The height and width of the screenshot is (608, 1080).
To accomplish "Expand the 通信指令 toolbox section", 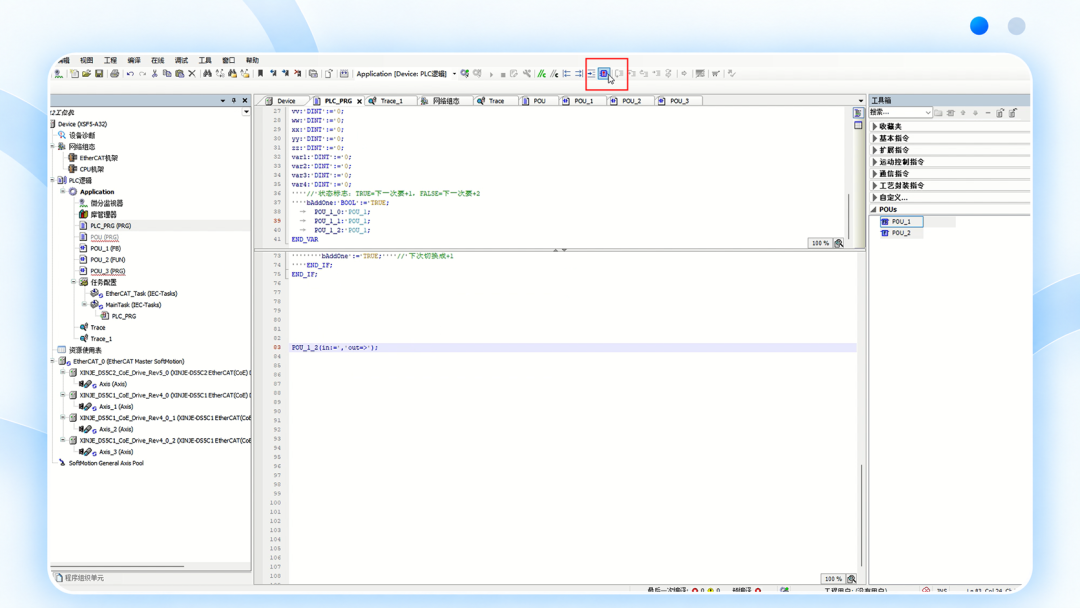I will click(875, 174).
